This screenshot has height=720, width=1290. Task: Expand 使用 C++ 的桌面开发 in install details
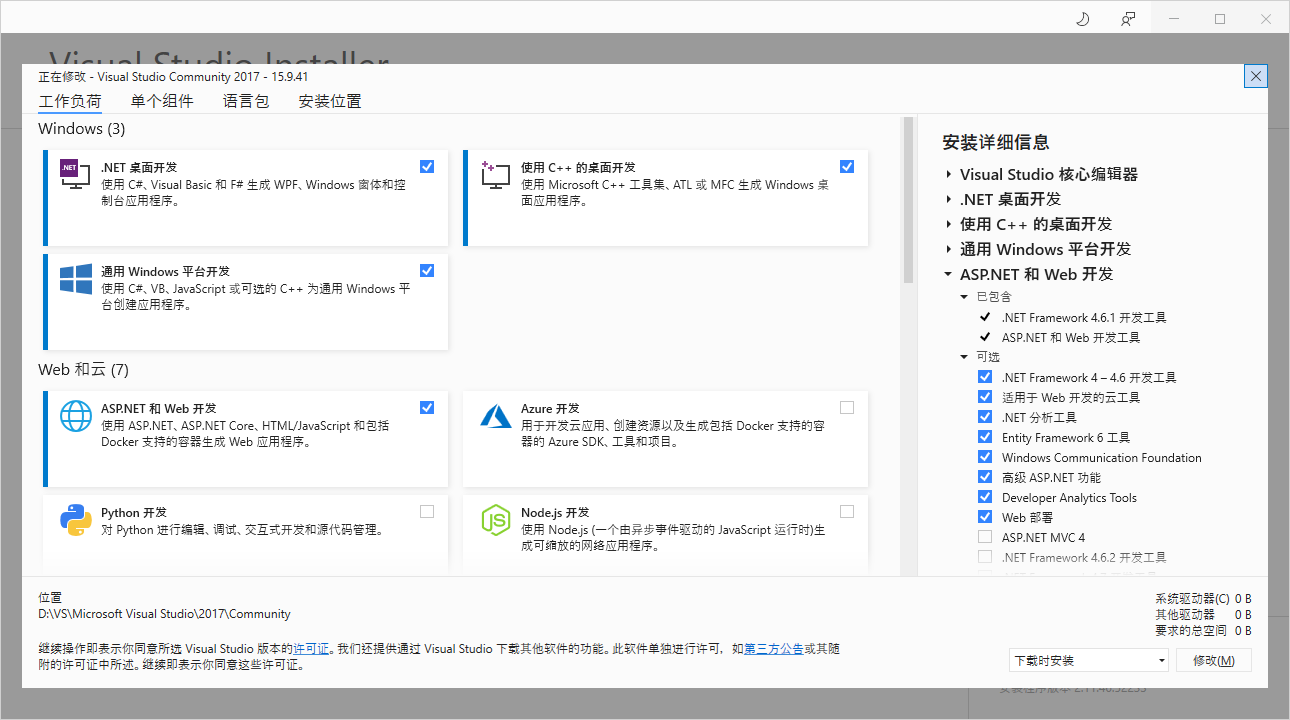click(x=948, y=225)
